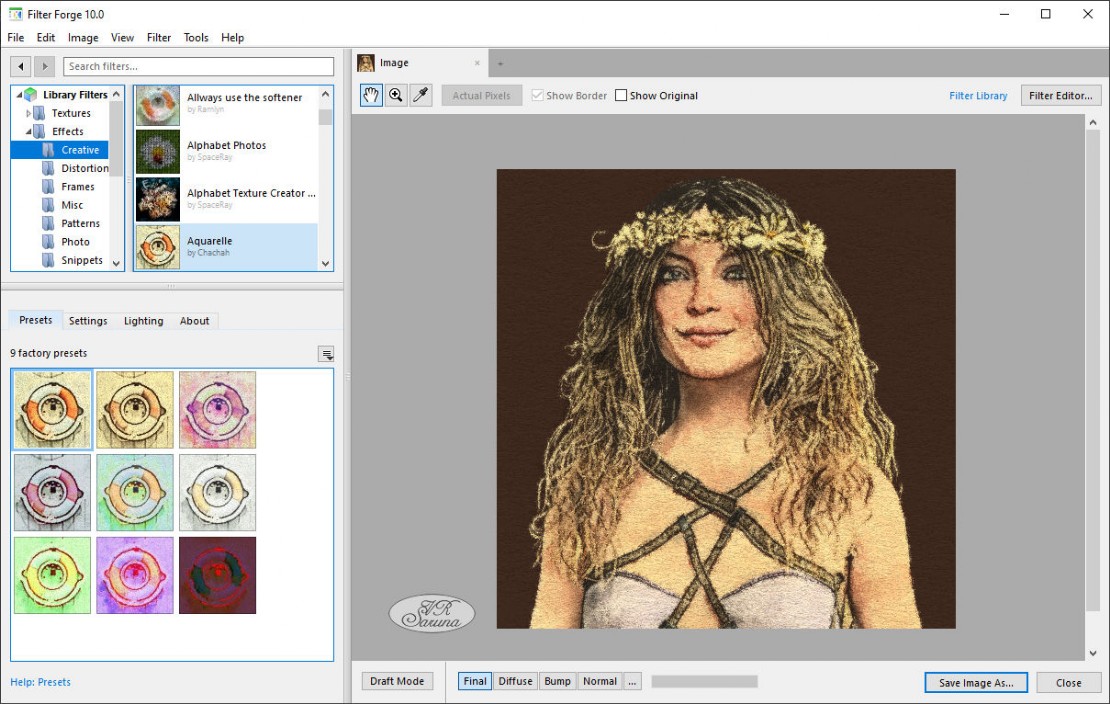Viewport: 1110px width, 704px height.
Task: Open the Tools menu
Action: pos(196,38)
